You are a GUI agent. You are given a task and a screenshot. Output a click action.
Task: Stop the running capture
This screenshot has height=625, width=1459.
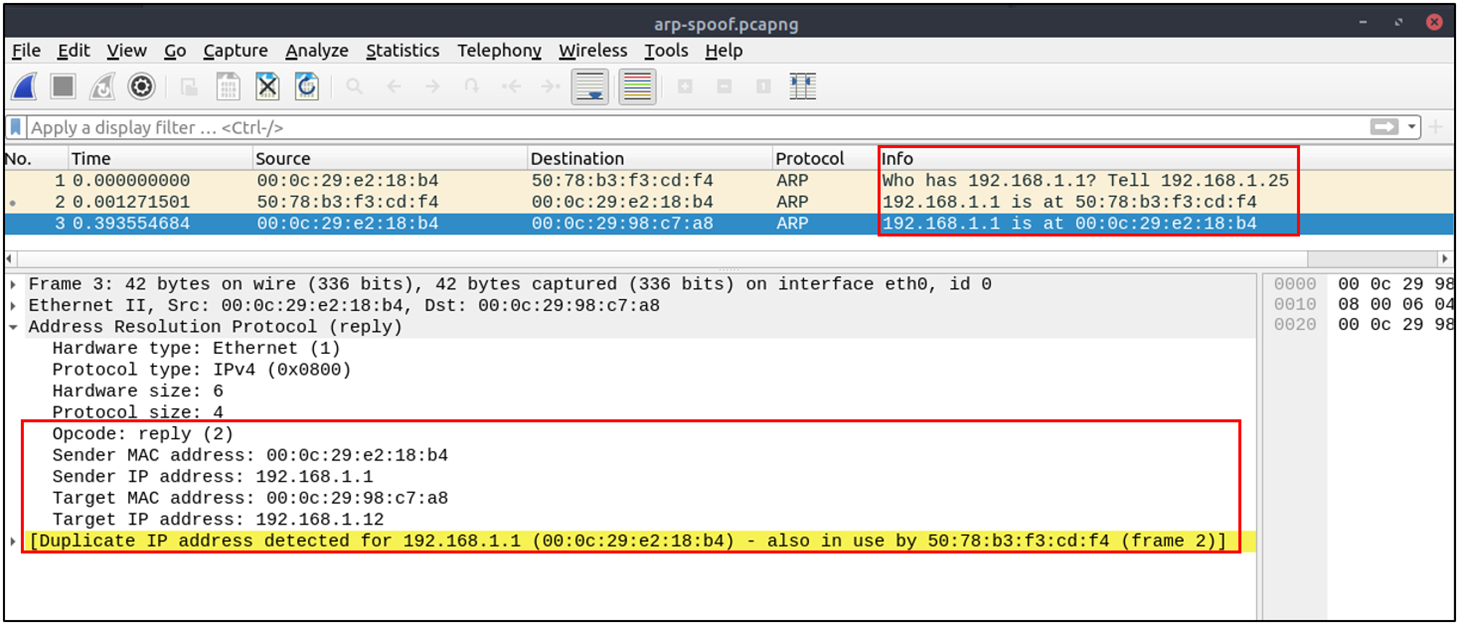click(x=63, y=87)
